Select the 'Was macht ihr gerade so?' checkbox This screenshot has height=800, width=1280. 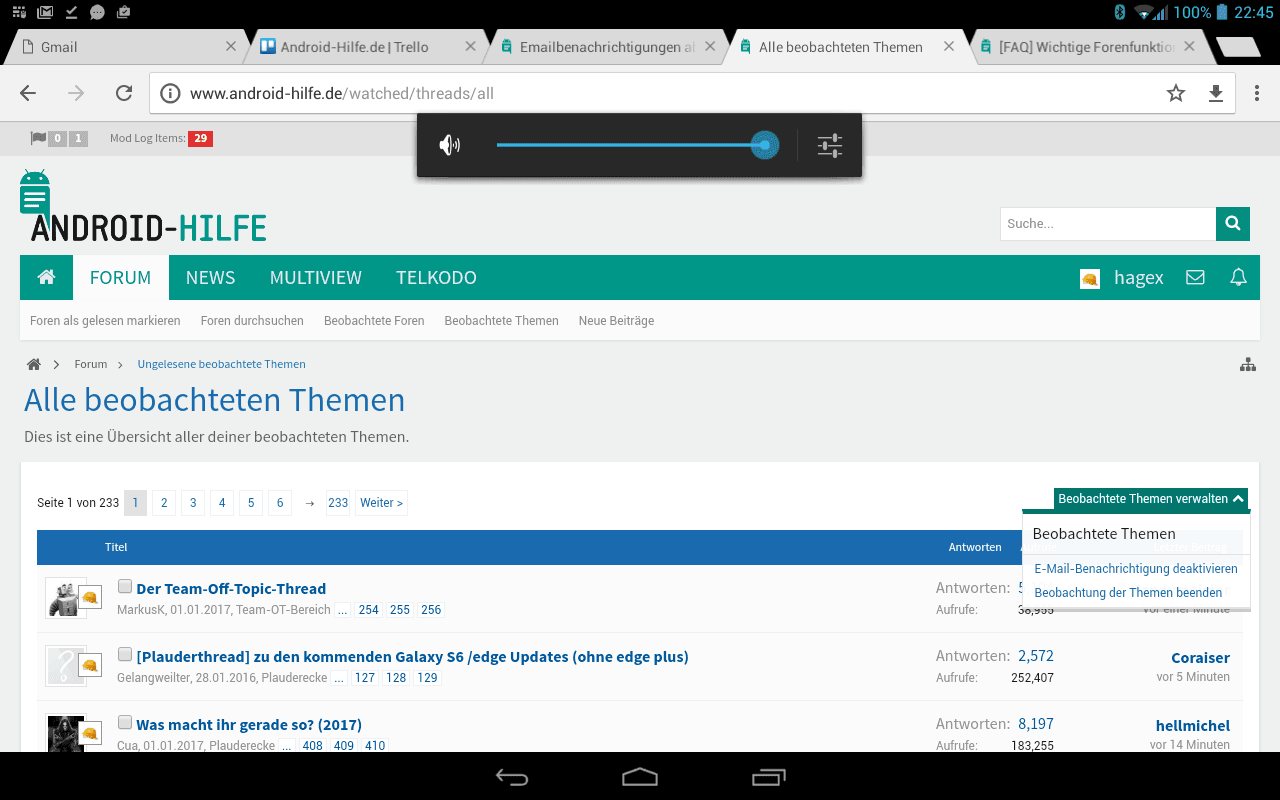tap(125, 723)
